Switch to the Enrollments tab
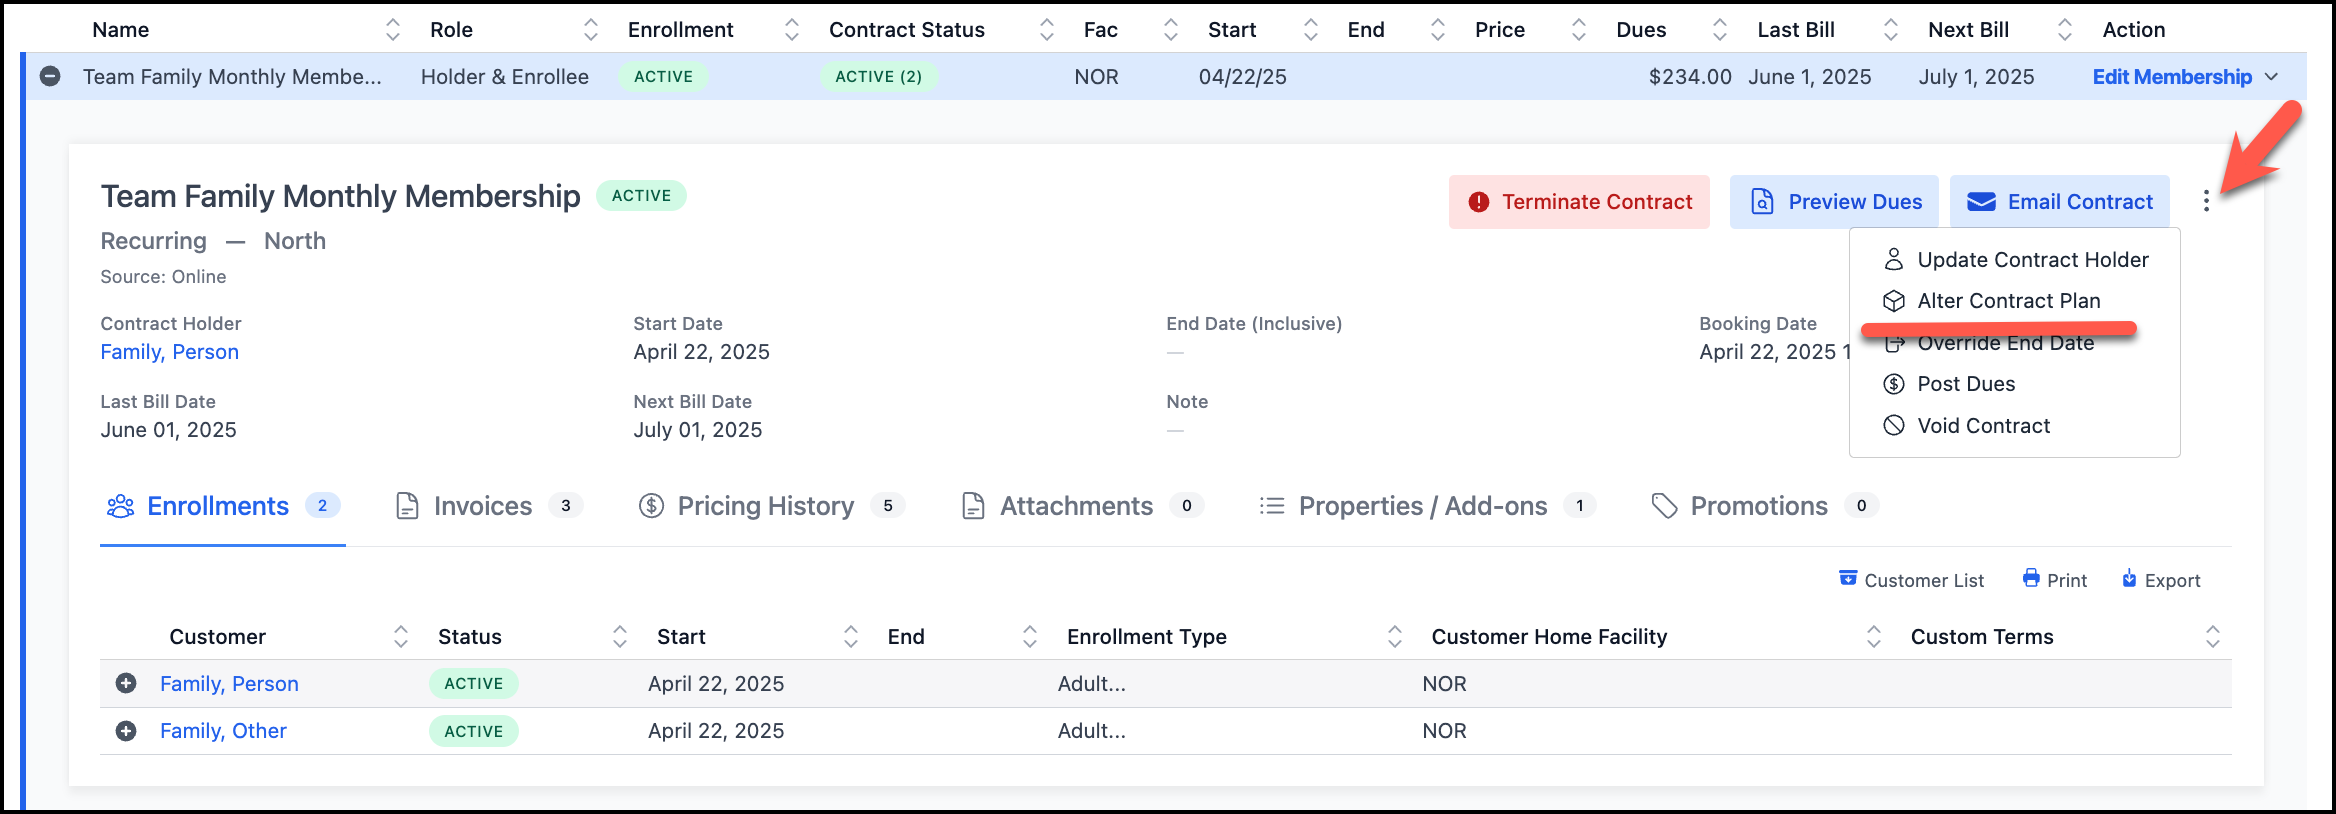The width and height of the screenshot is (2336, 814). pyautogui.click(x=223, y=506)
